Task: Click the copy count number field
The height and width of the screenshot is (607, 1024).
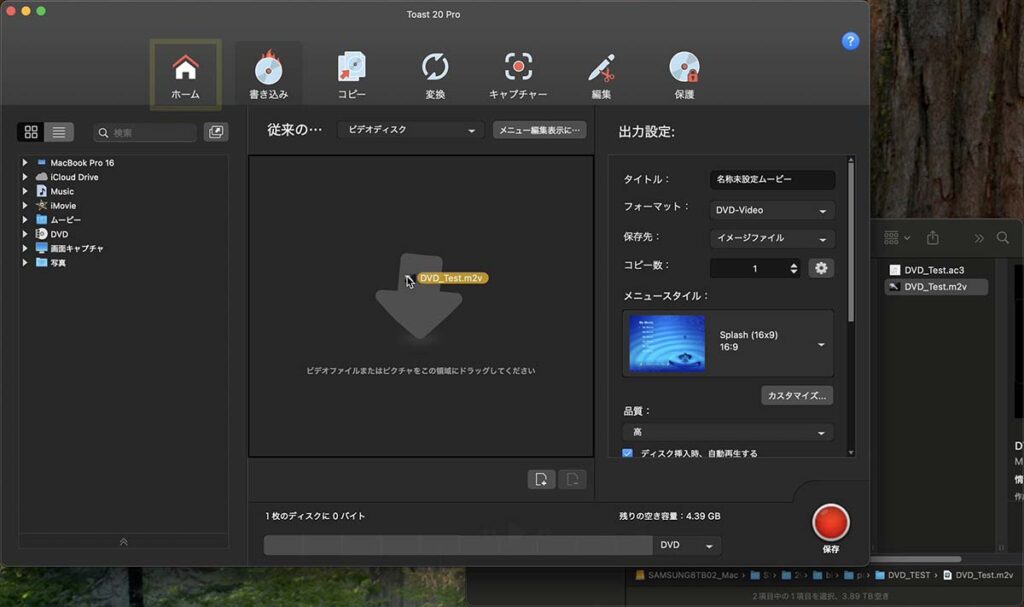Action: [x=749, y=269]
